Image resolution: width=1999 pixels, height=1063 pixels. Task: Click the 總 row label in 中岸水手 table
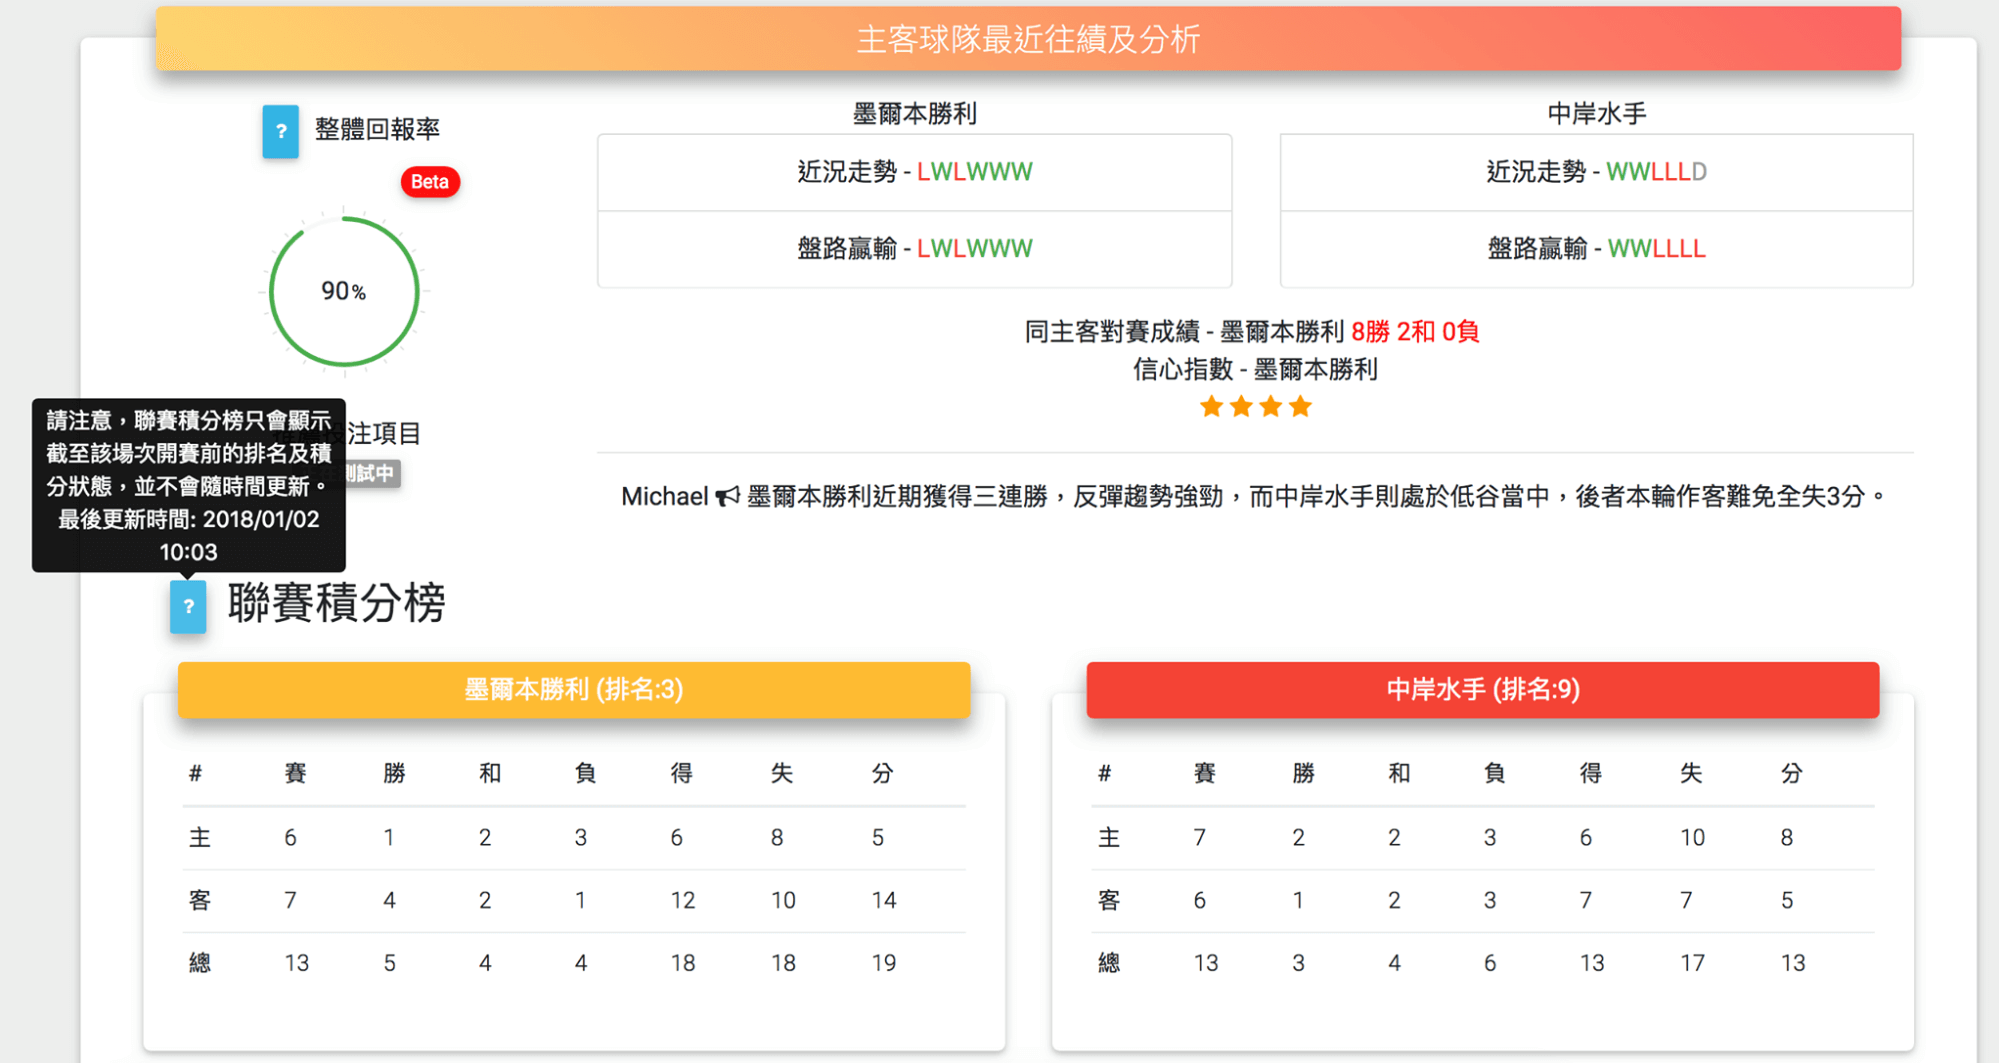coord(1109,963)
